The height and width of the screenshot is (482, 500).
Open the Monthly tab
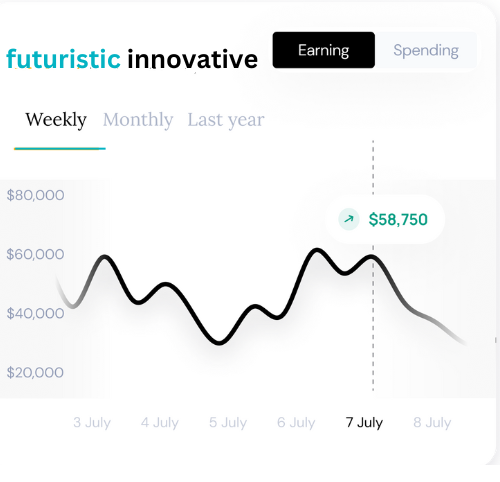click(138, 120)
